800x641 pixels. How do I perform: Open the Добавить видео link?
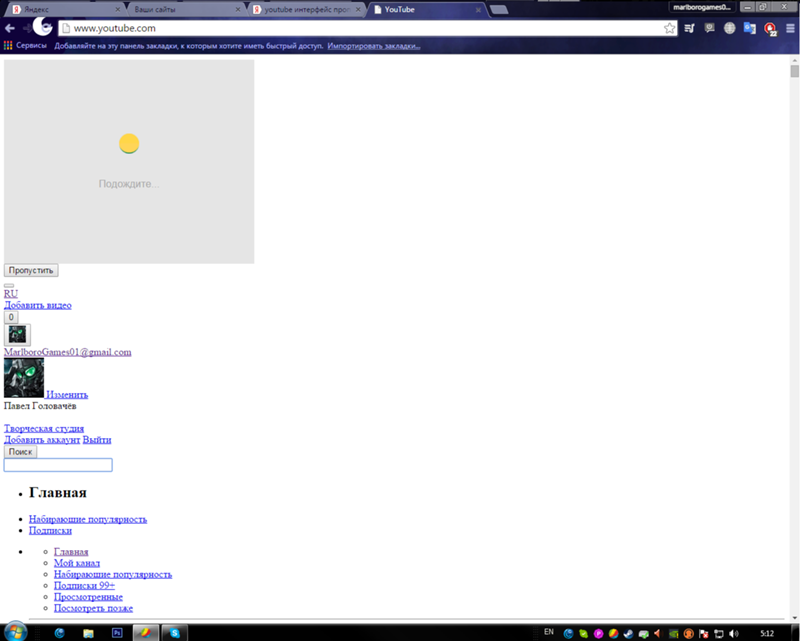[38, 305]
